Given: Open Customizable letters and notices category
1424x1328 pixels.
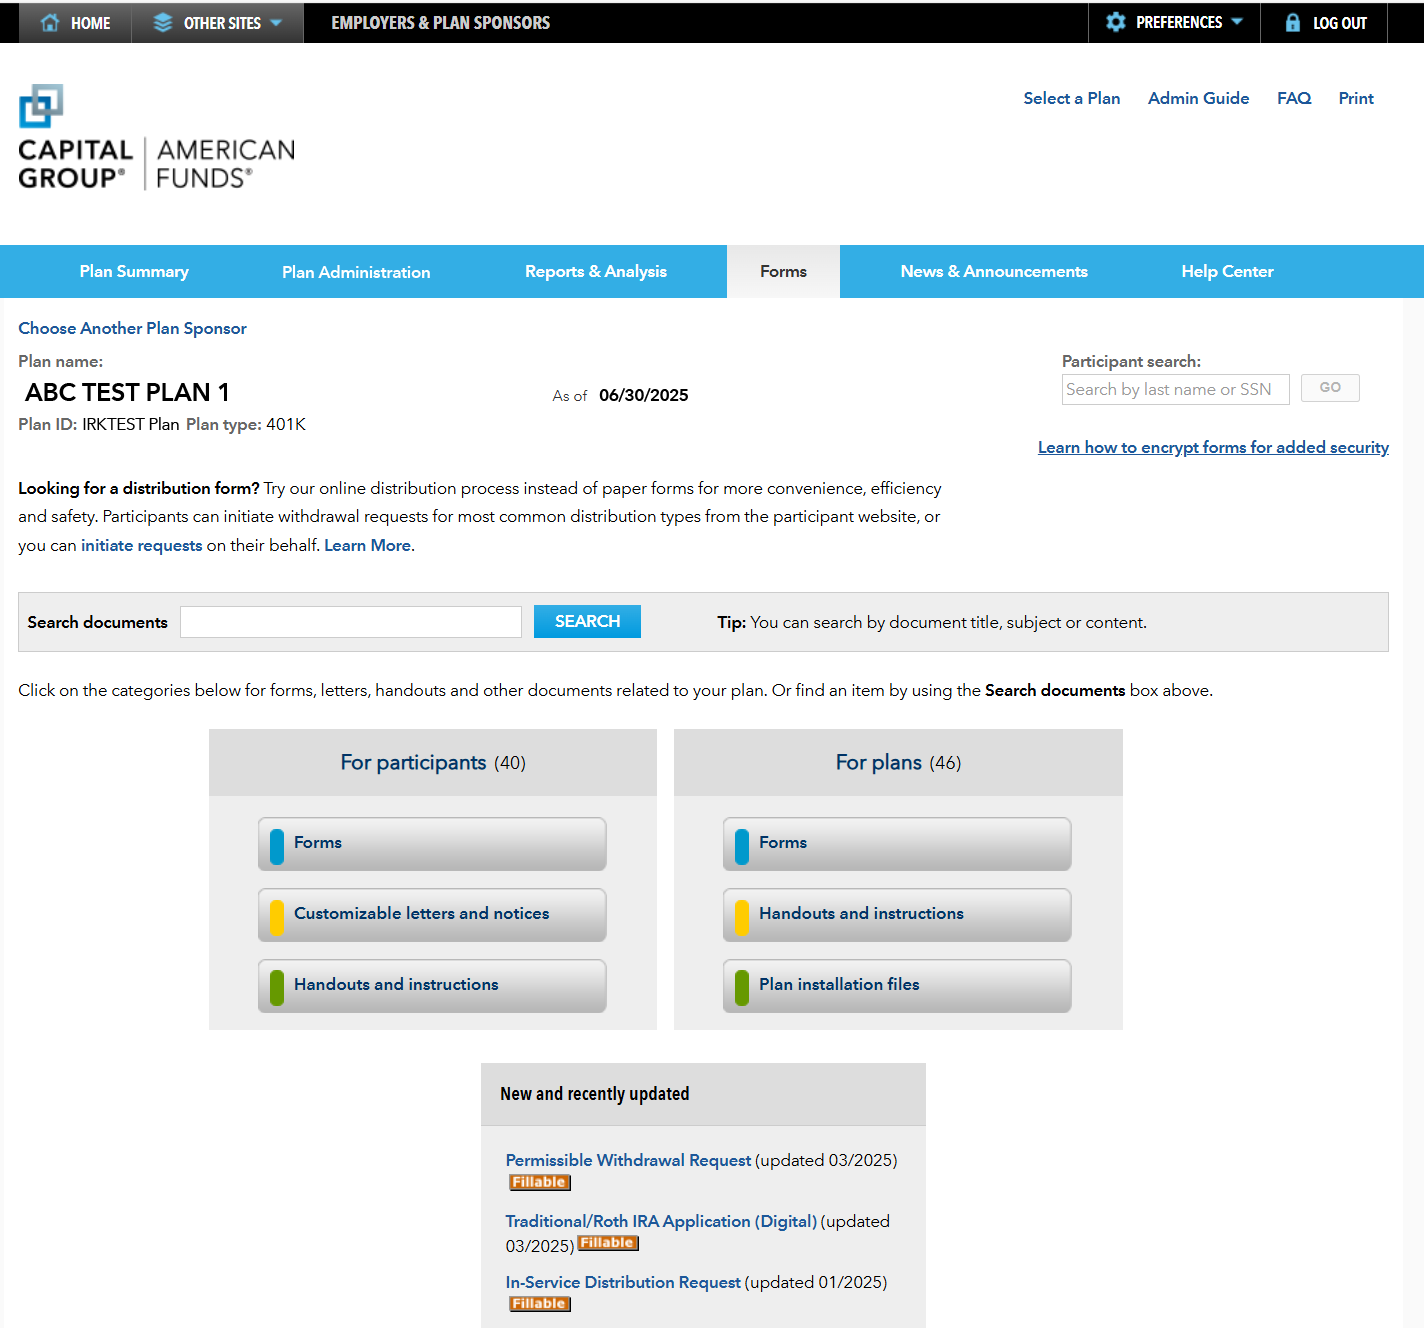Looking at the screenshot, I should click(431, 914).
